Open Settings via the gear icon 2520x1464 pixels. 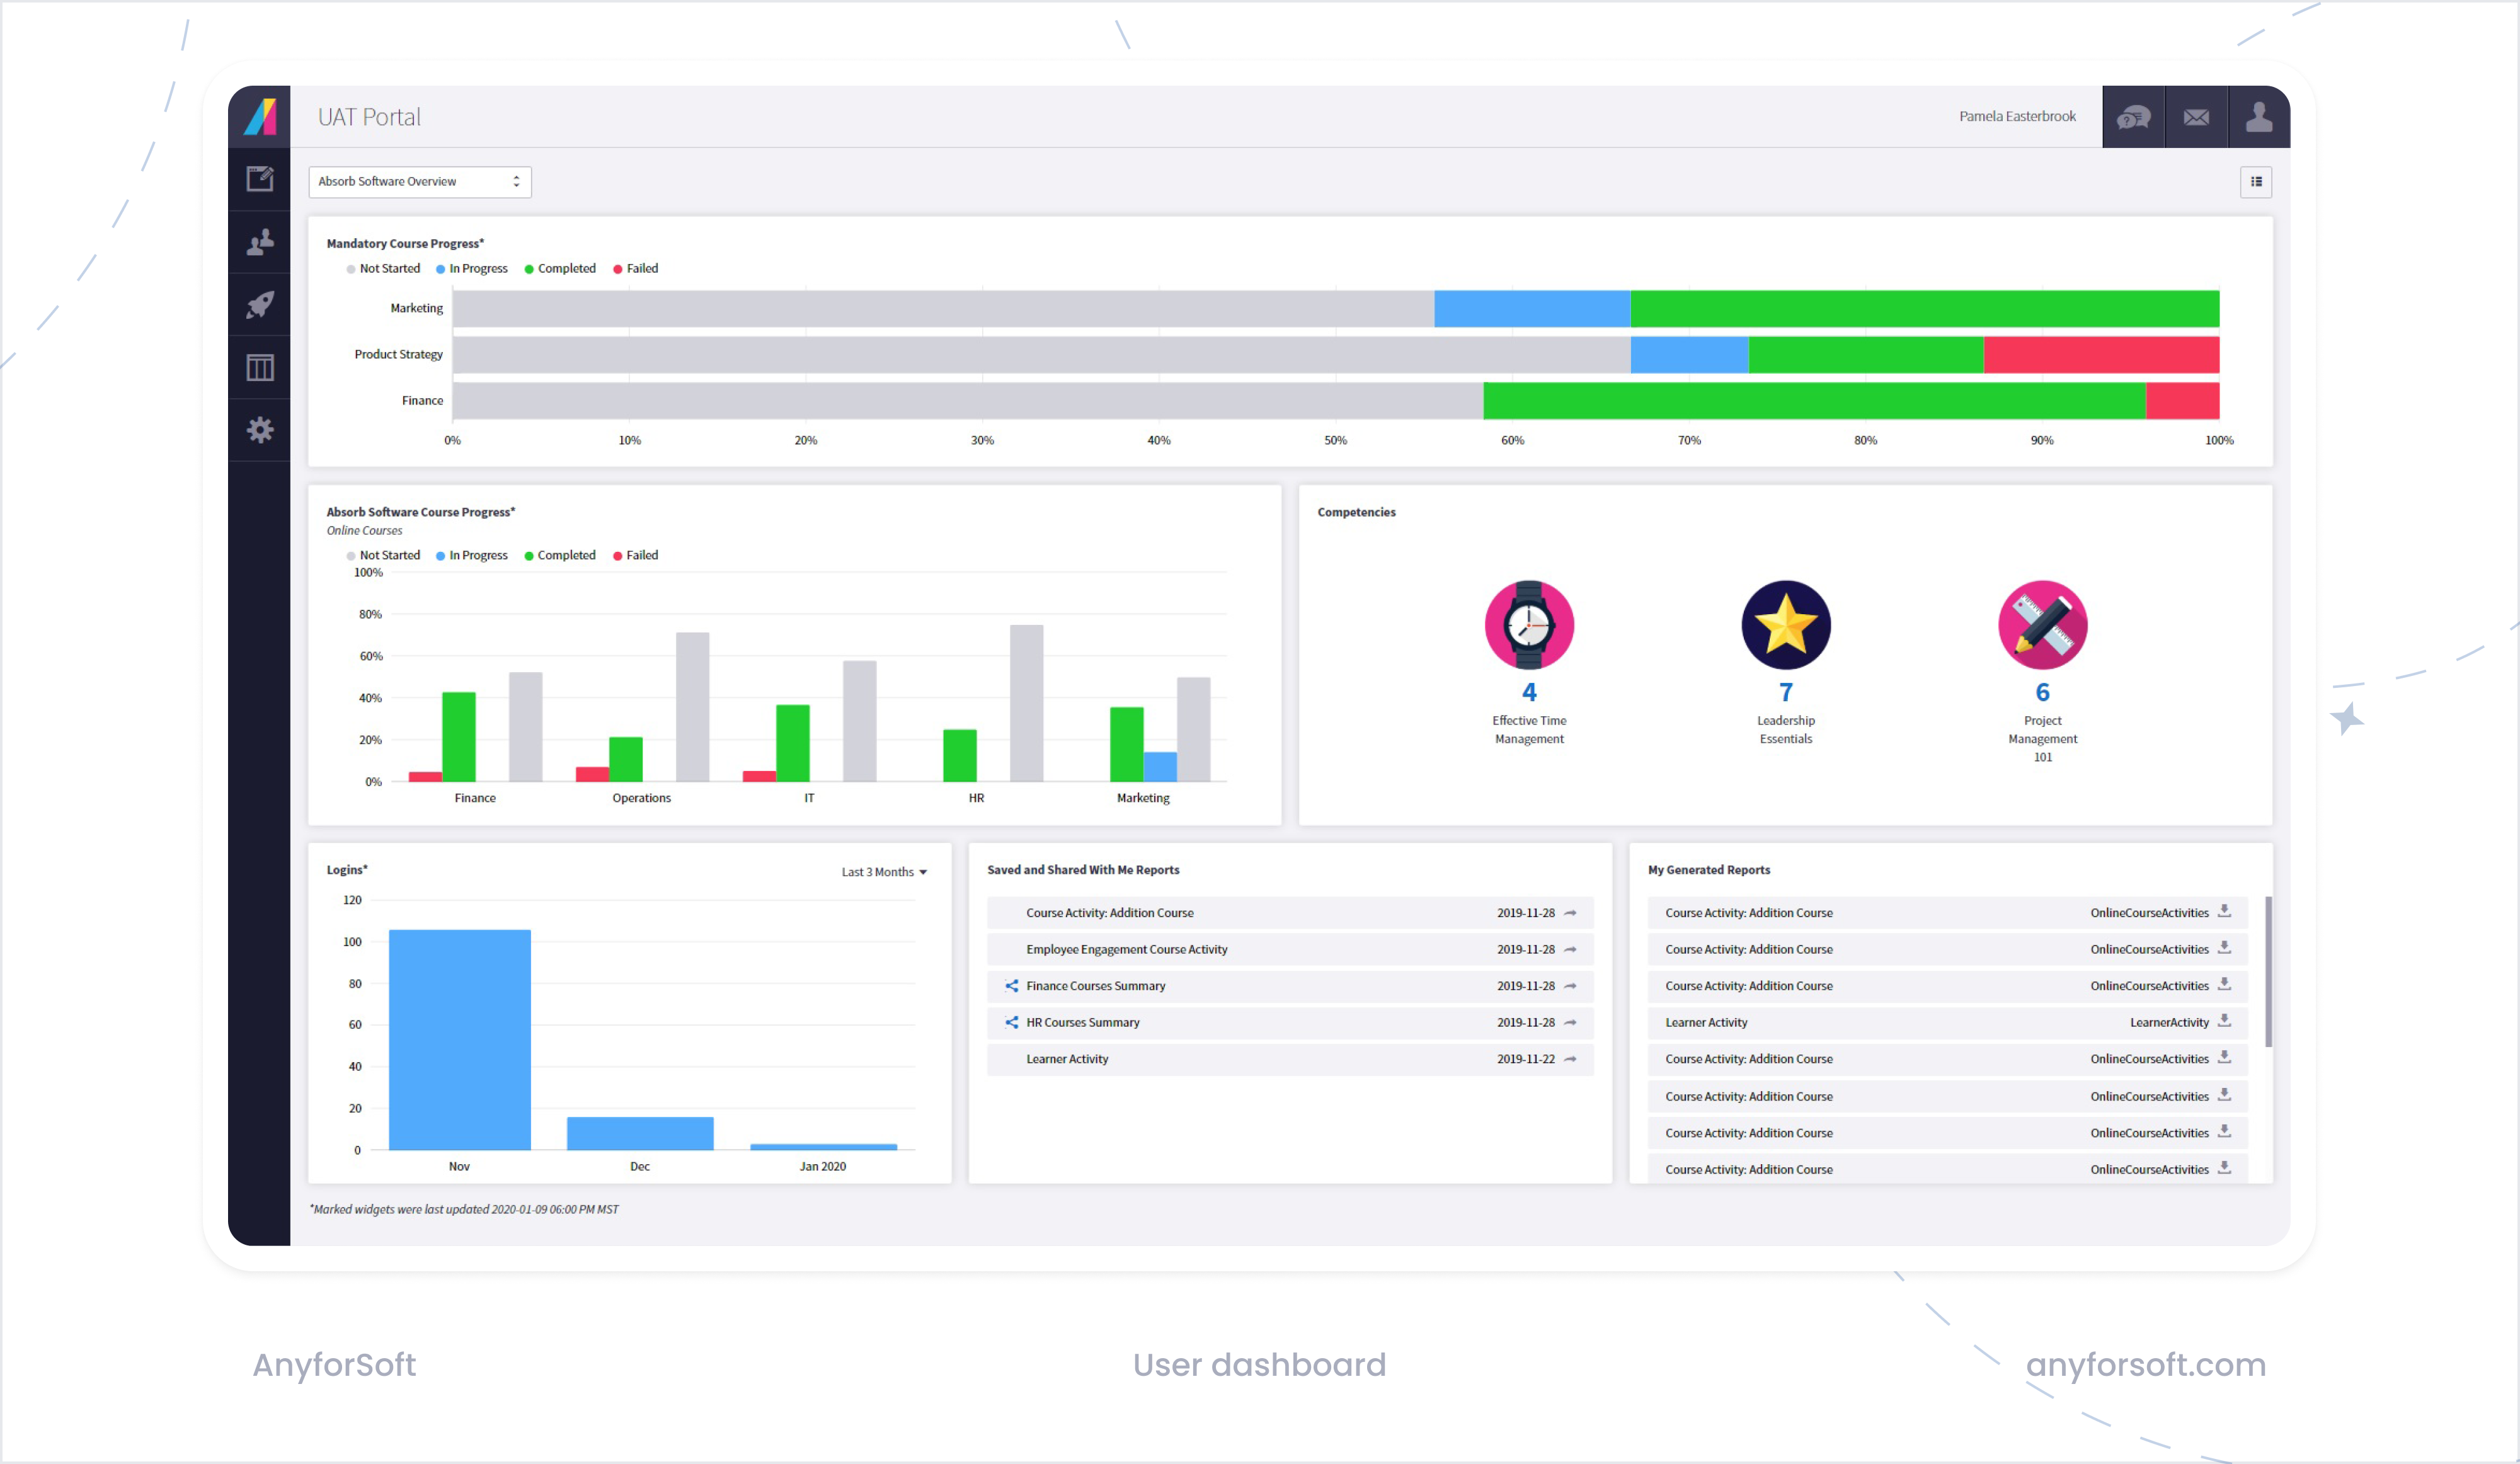[259, 430]
